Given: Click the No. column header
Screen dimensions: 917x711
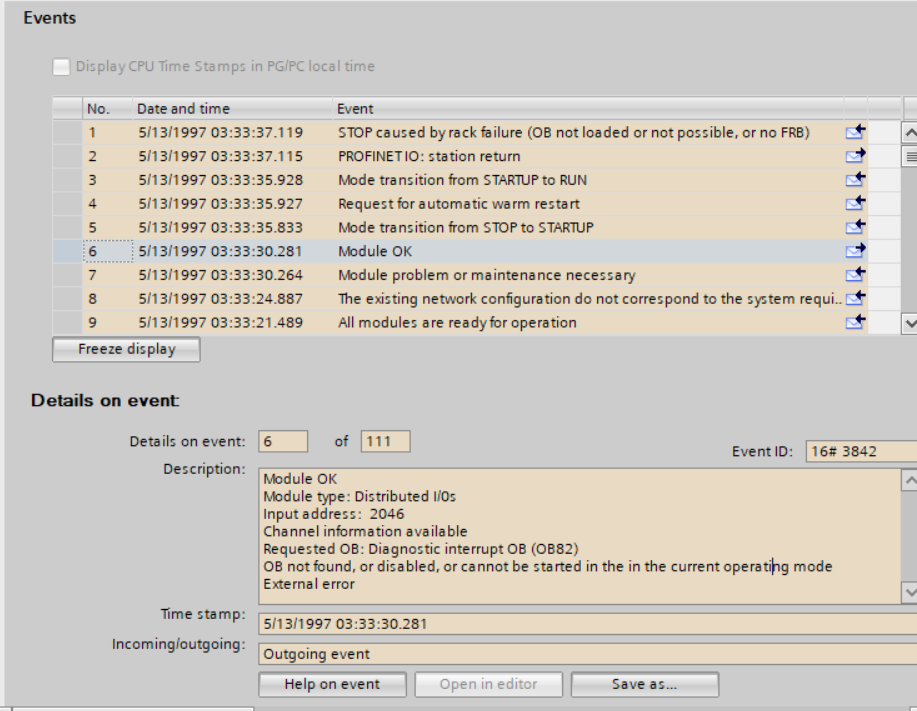Looking at the screenshot, I should pyautogui.click(x=108, y=109).
